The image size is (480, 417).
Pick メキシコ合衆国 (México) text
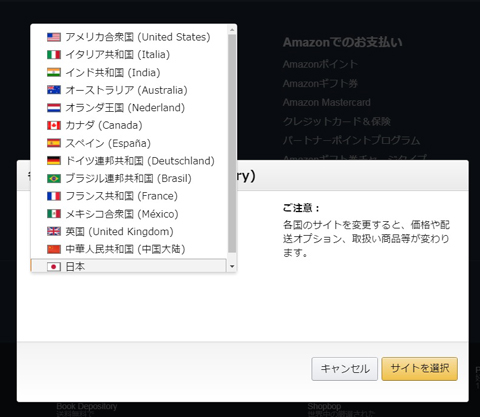122,214
